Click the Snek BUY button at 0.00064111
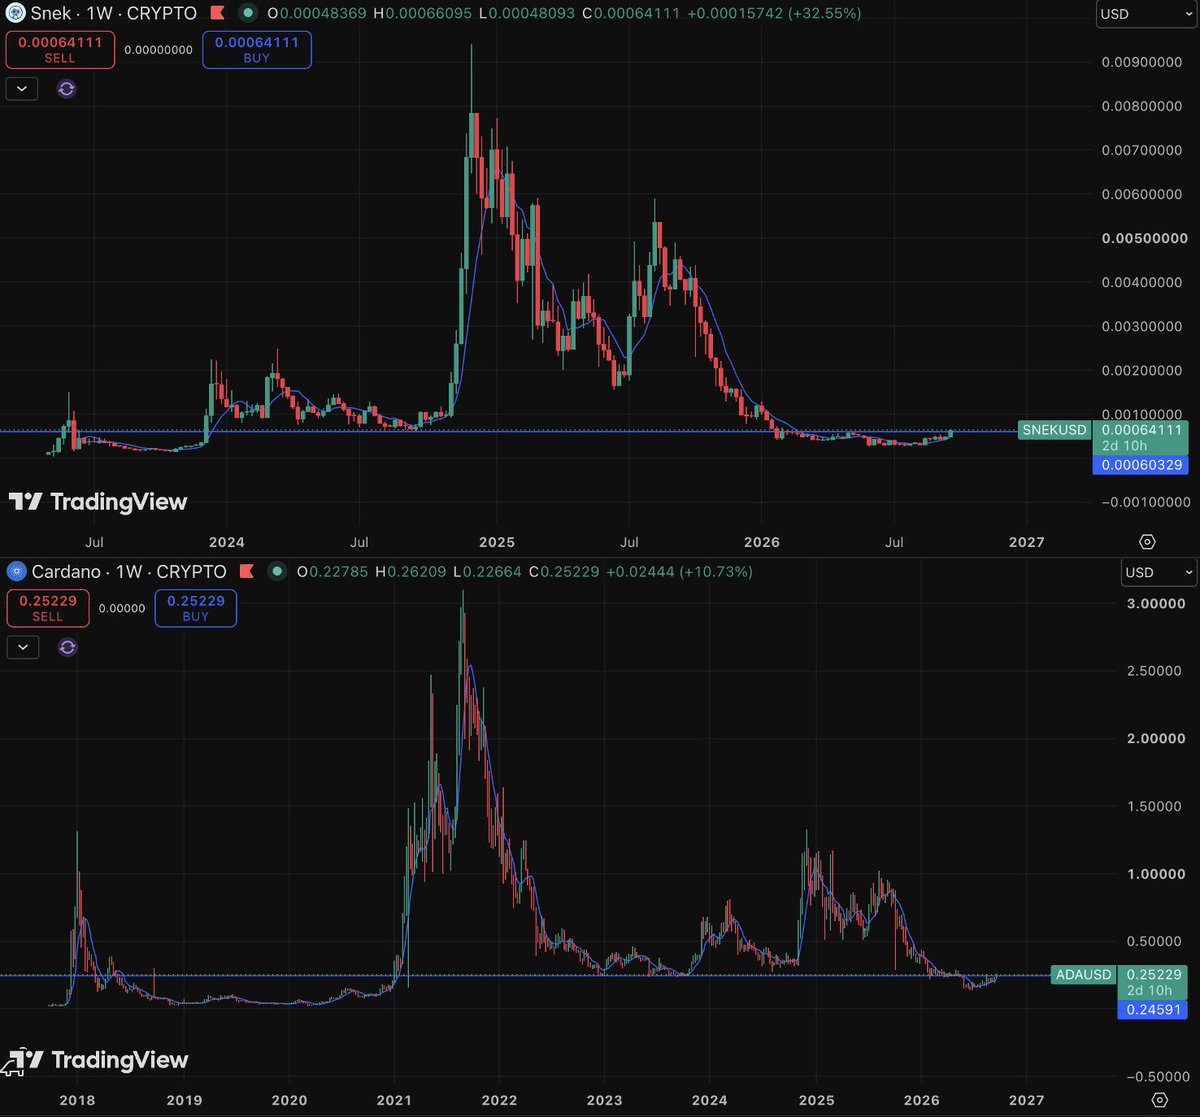The width and height of the screenshot is (1200, 1117). click(x=257, y=50)
